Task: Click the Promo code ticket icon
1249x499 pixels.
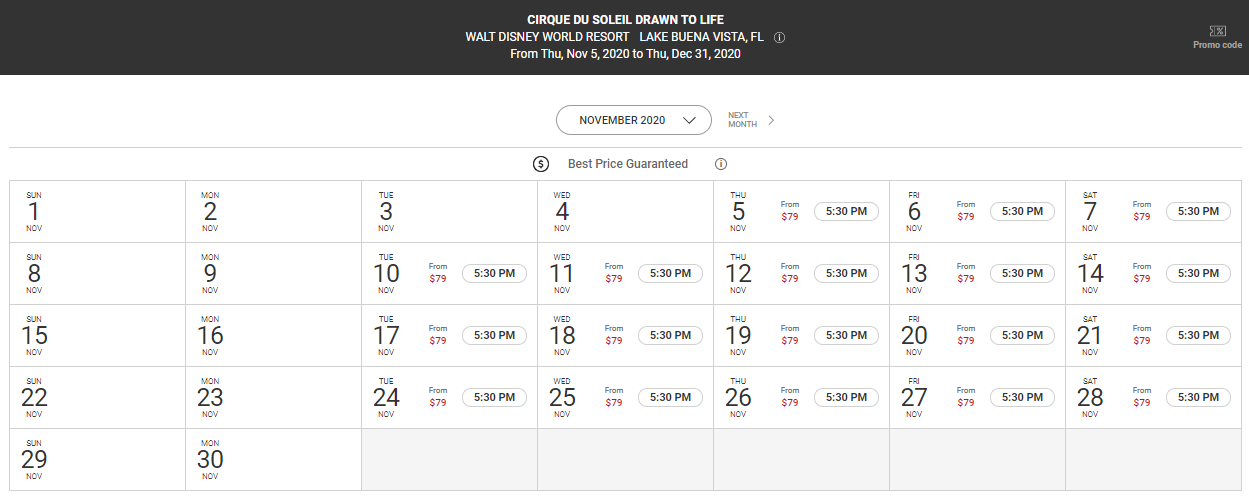Action: click(1217, 32)
